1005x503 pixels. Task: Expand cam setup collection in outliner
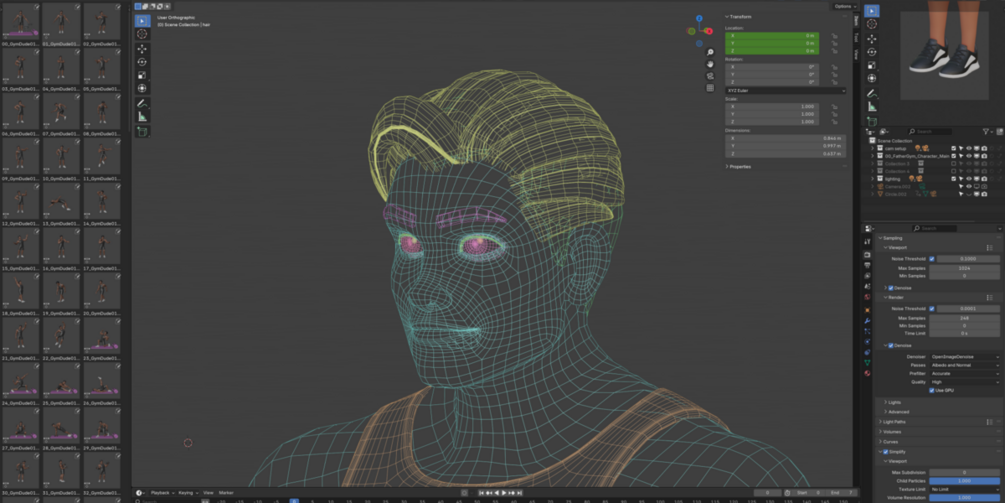(872, 149)
